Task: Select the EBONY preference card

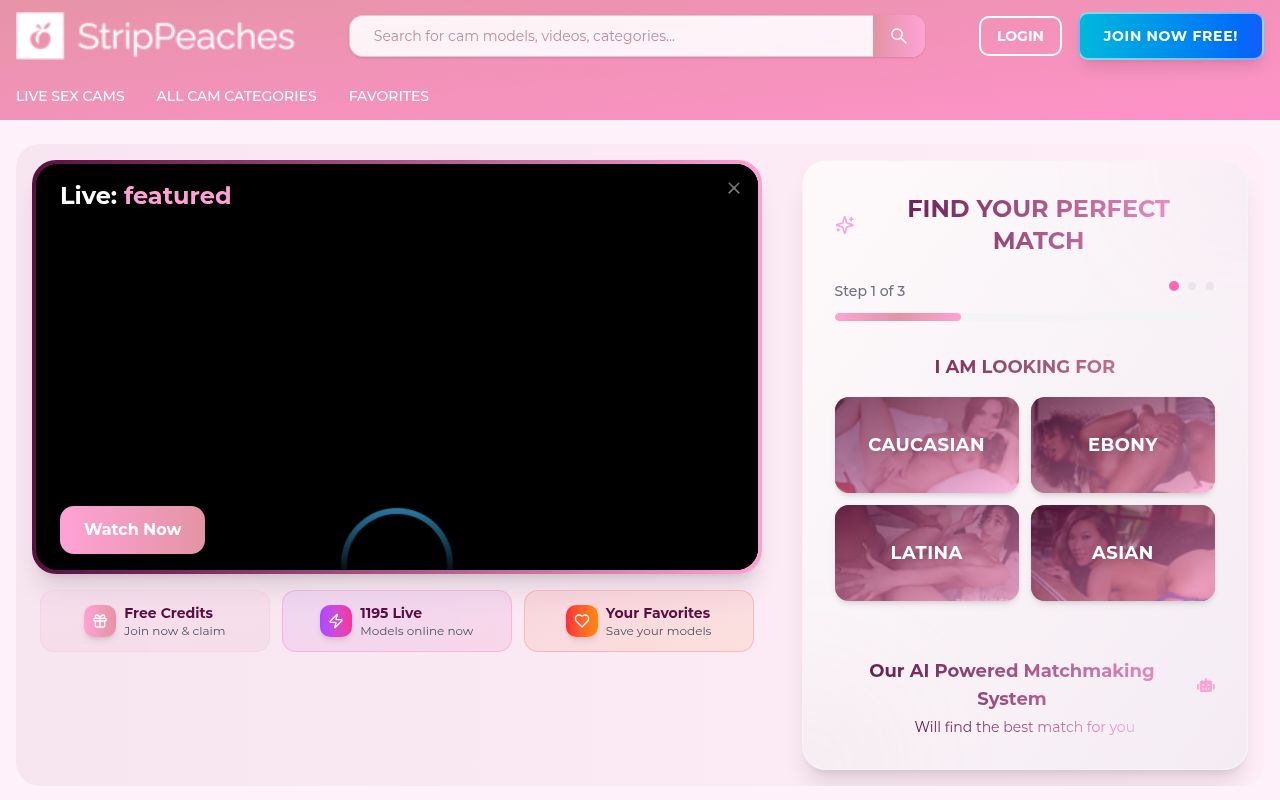Action: [1122, 444]
